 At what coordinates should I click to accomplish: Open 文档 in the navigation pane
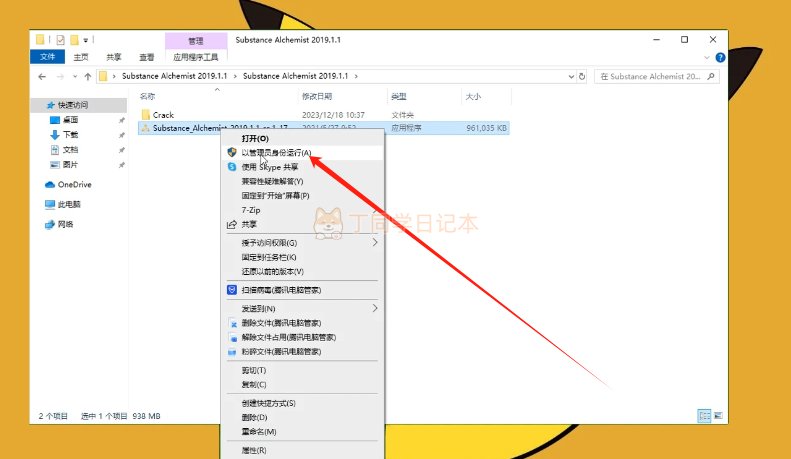pos(70,150)
